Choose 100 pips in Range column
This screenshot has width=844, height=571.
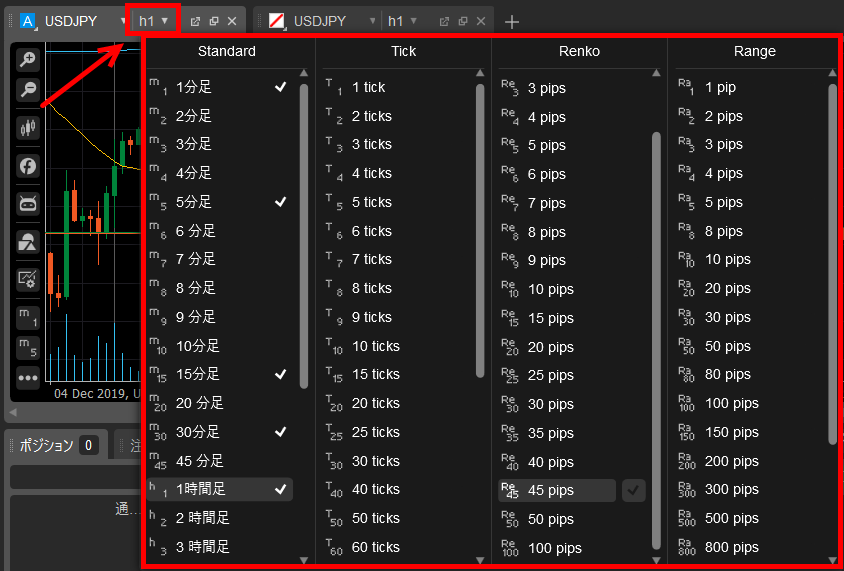click(x=731, y=404)
